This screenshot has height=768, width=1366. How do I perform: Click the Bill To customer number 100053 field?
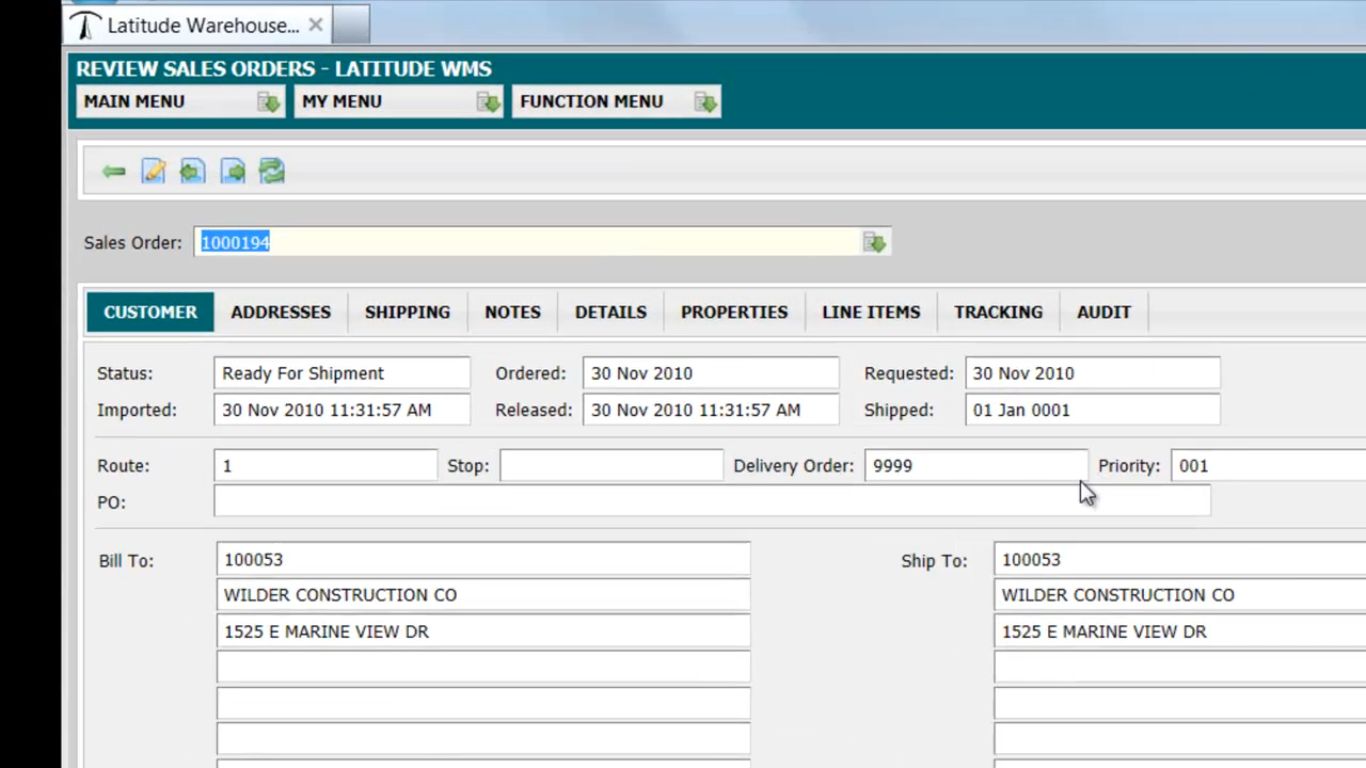[x=484, y=560]
